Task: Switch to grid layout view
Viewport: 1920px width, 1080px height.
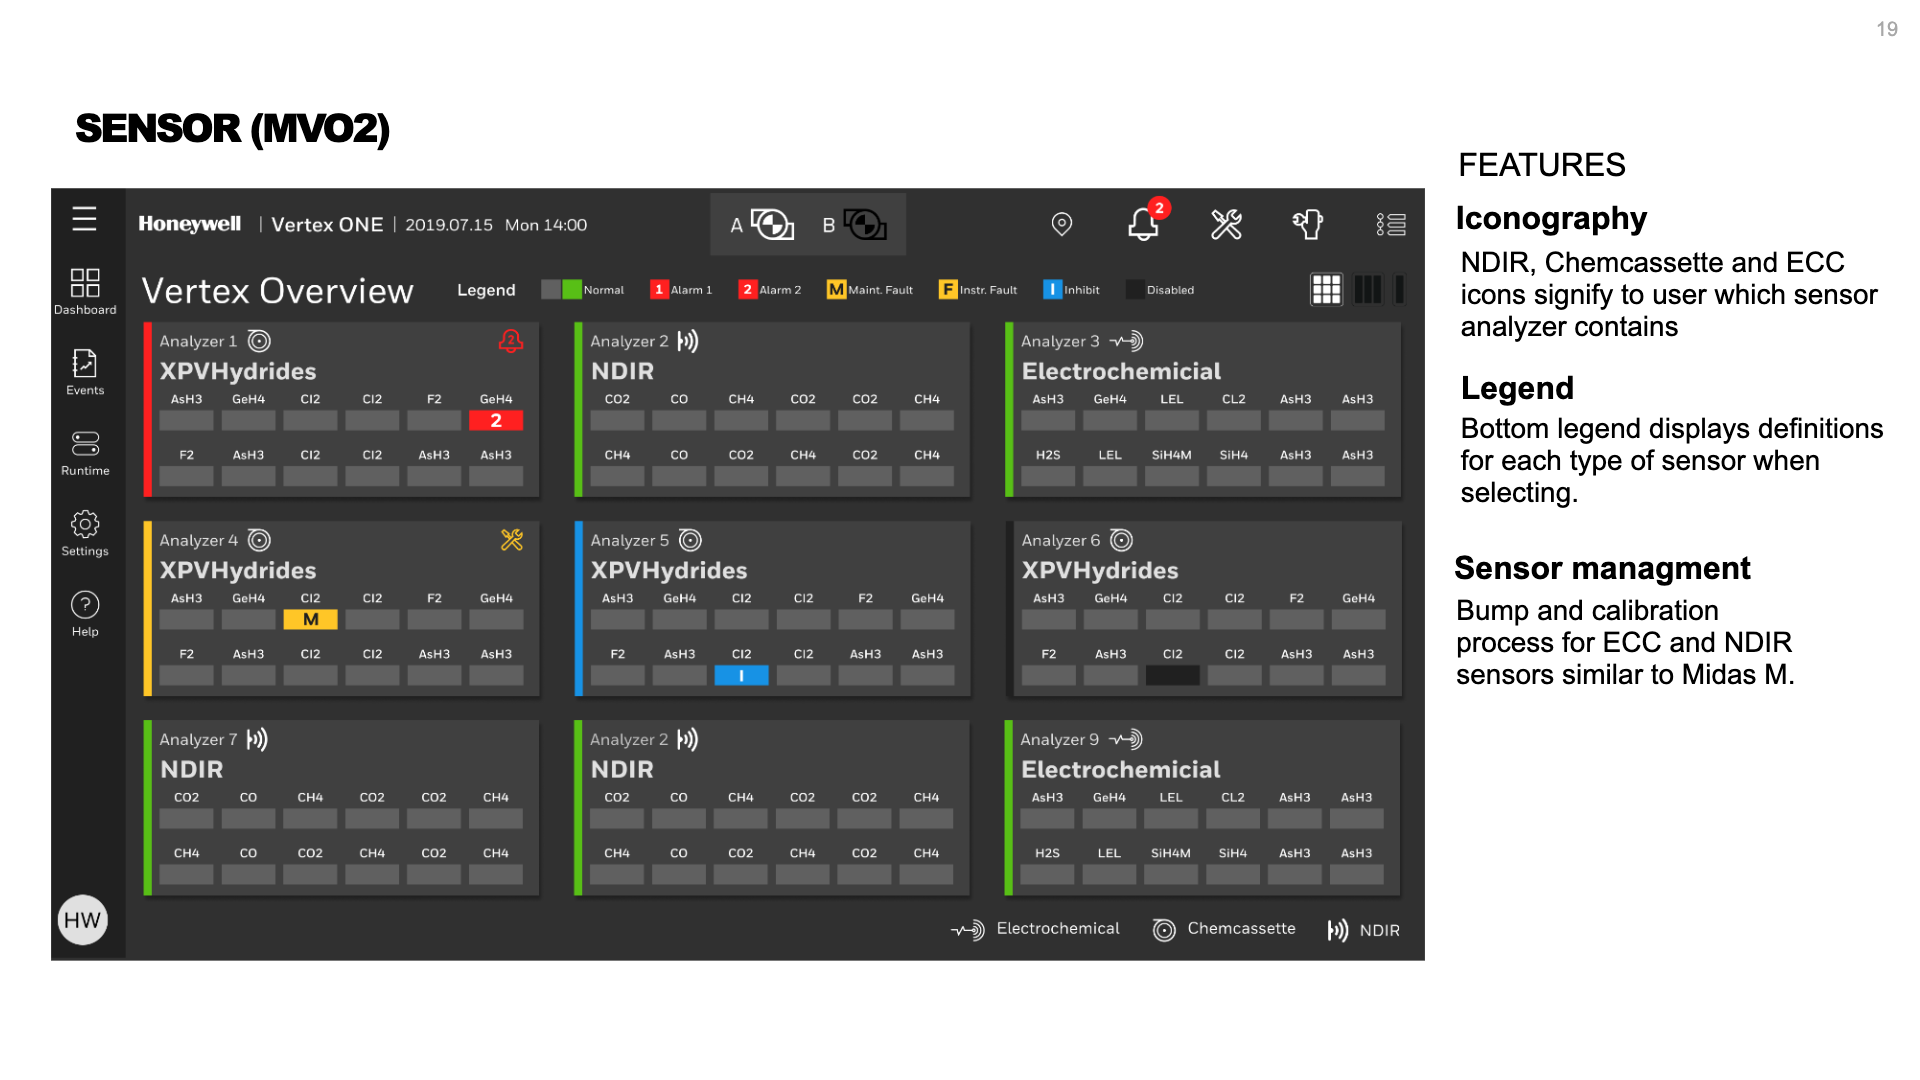Action: [x=1326, y=290]
